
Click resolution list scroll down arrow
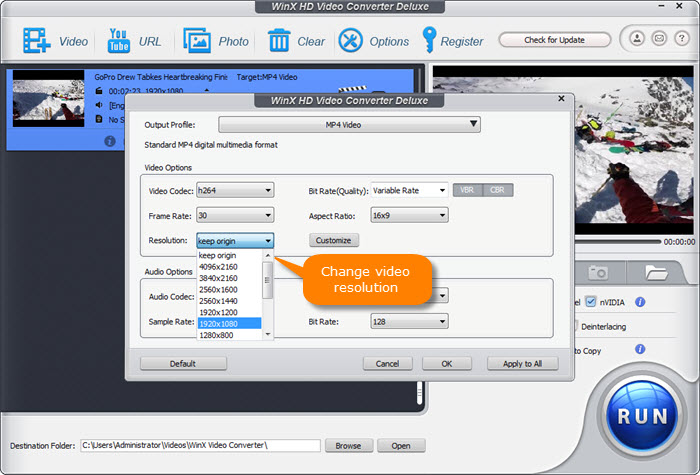(x=268, y=334)
